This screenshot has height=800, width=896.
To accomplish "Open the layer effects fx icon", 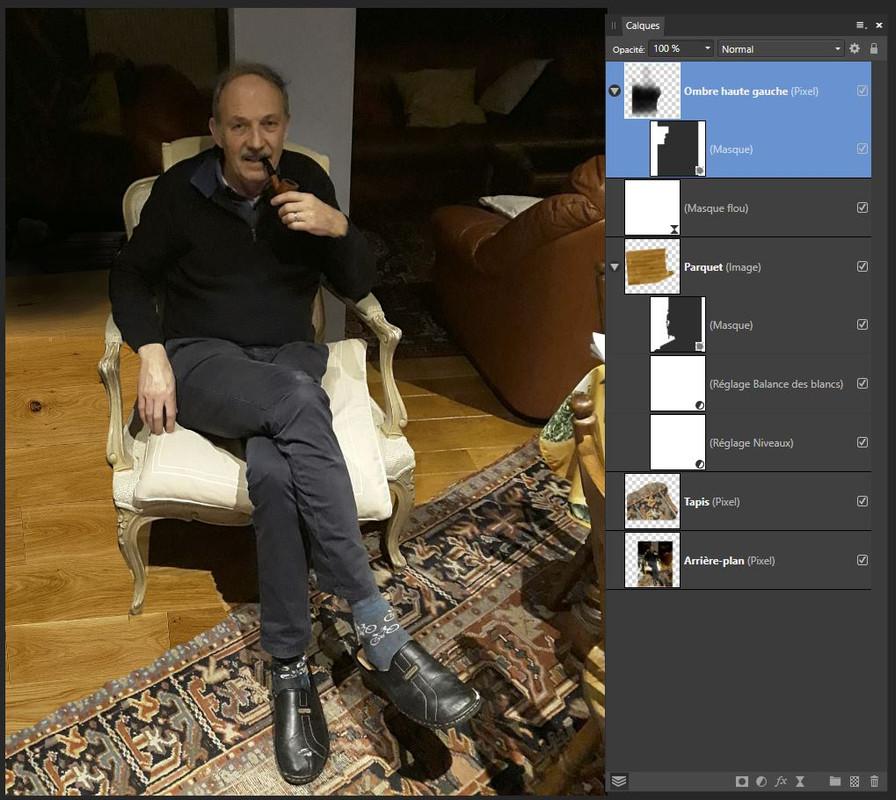I will 781,781.
